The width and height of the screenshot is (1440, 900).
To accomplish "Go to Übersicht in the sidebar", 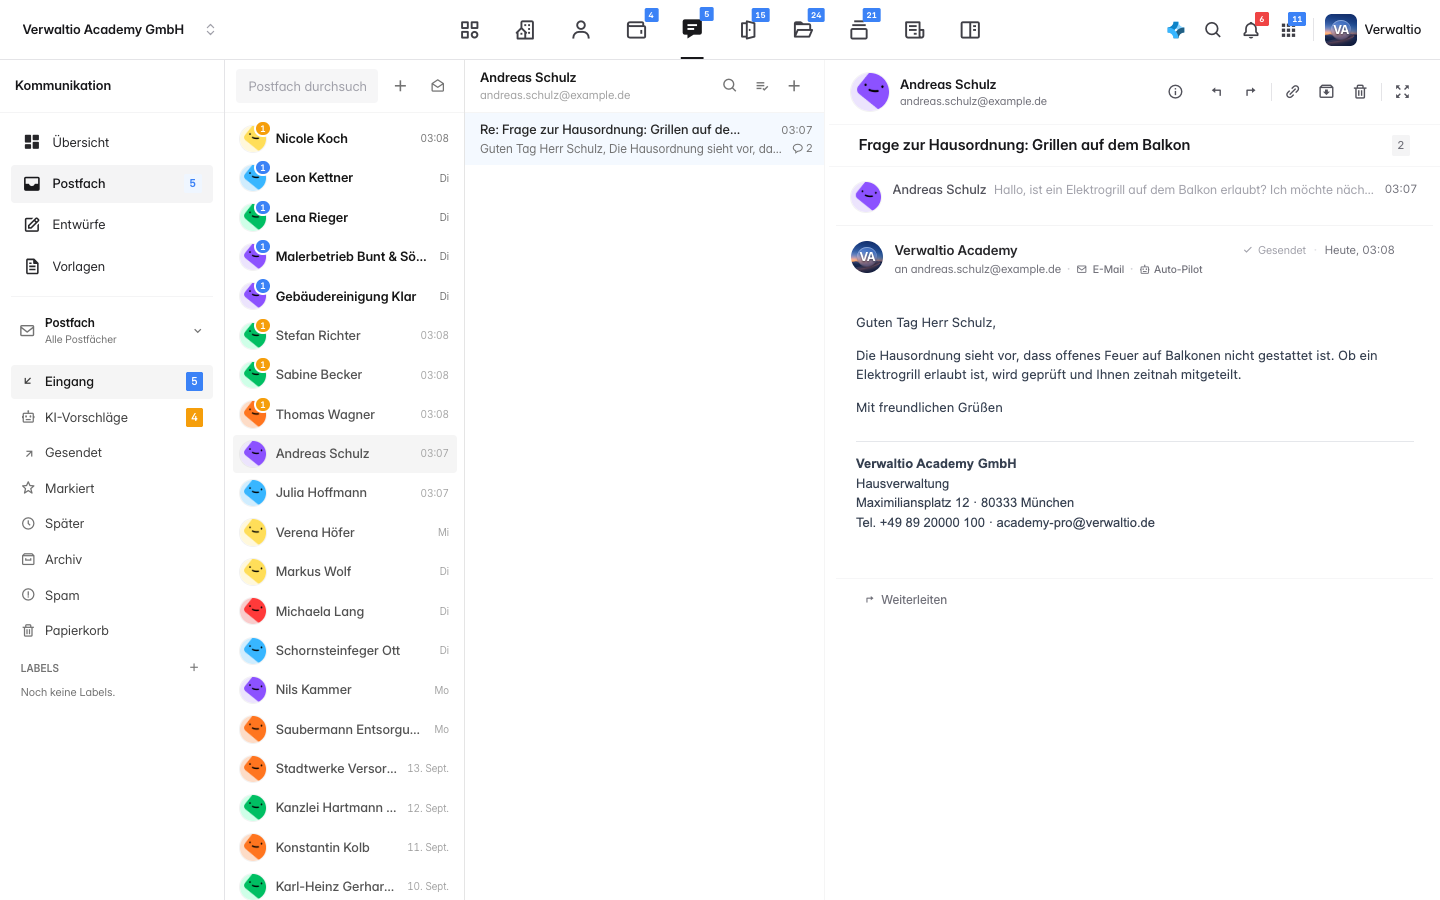I will (112, 142).
